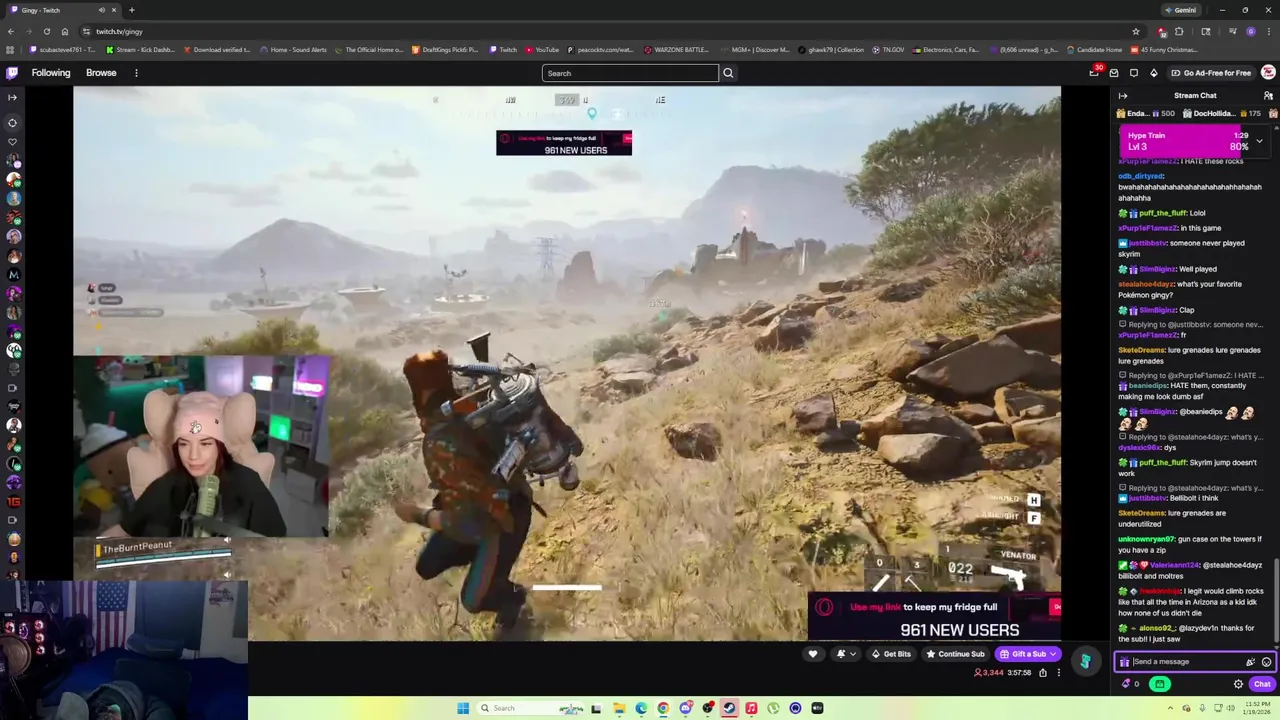Focus the Twitch search box
Viewport: 1280px width, 720px height.
630,73
